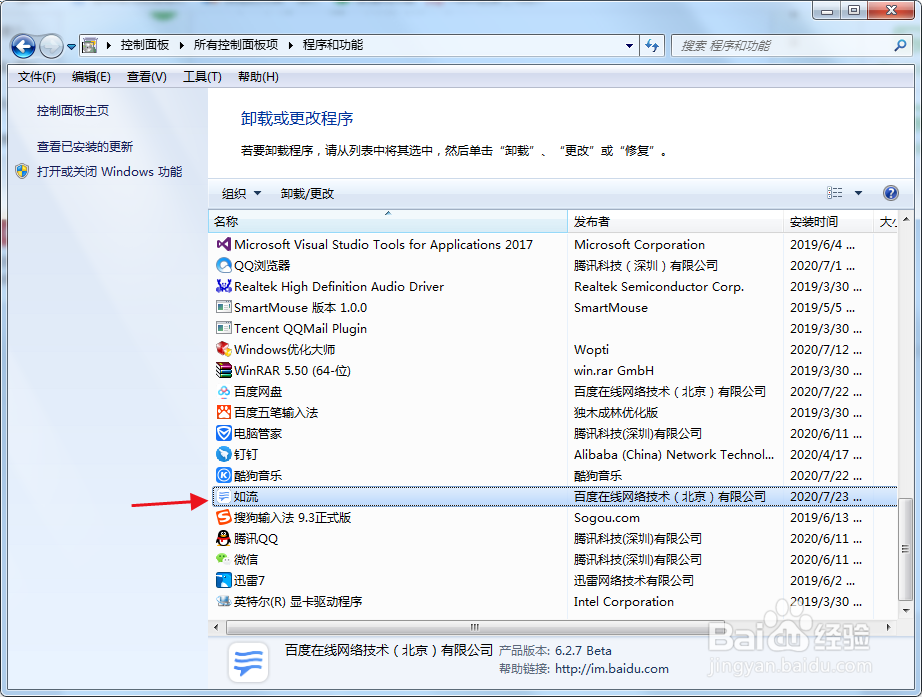This screenshot has height=697, width=922.
Task: Click vertical scrollbar down arrow
Action: pos(906,611)
